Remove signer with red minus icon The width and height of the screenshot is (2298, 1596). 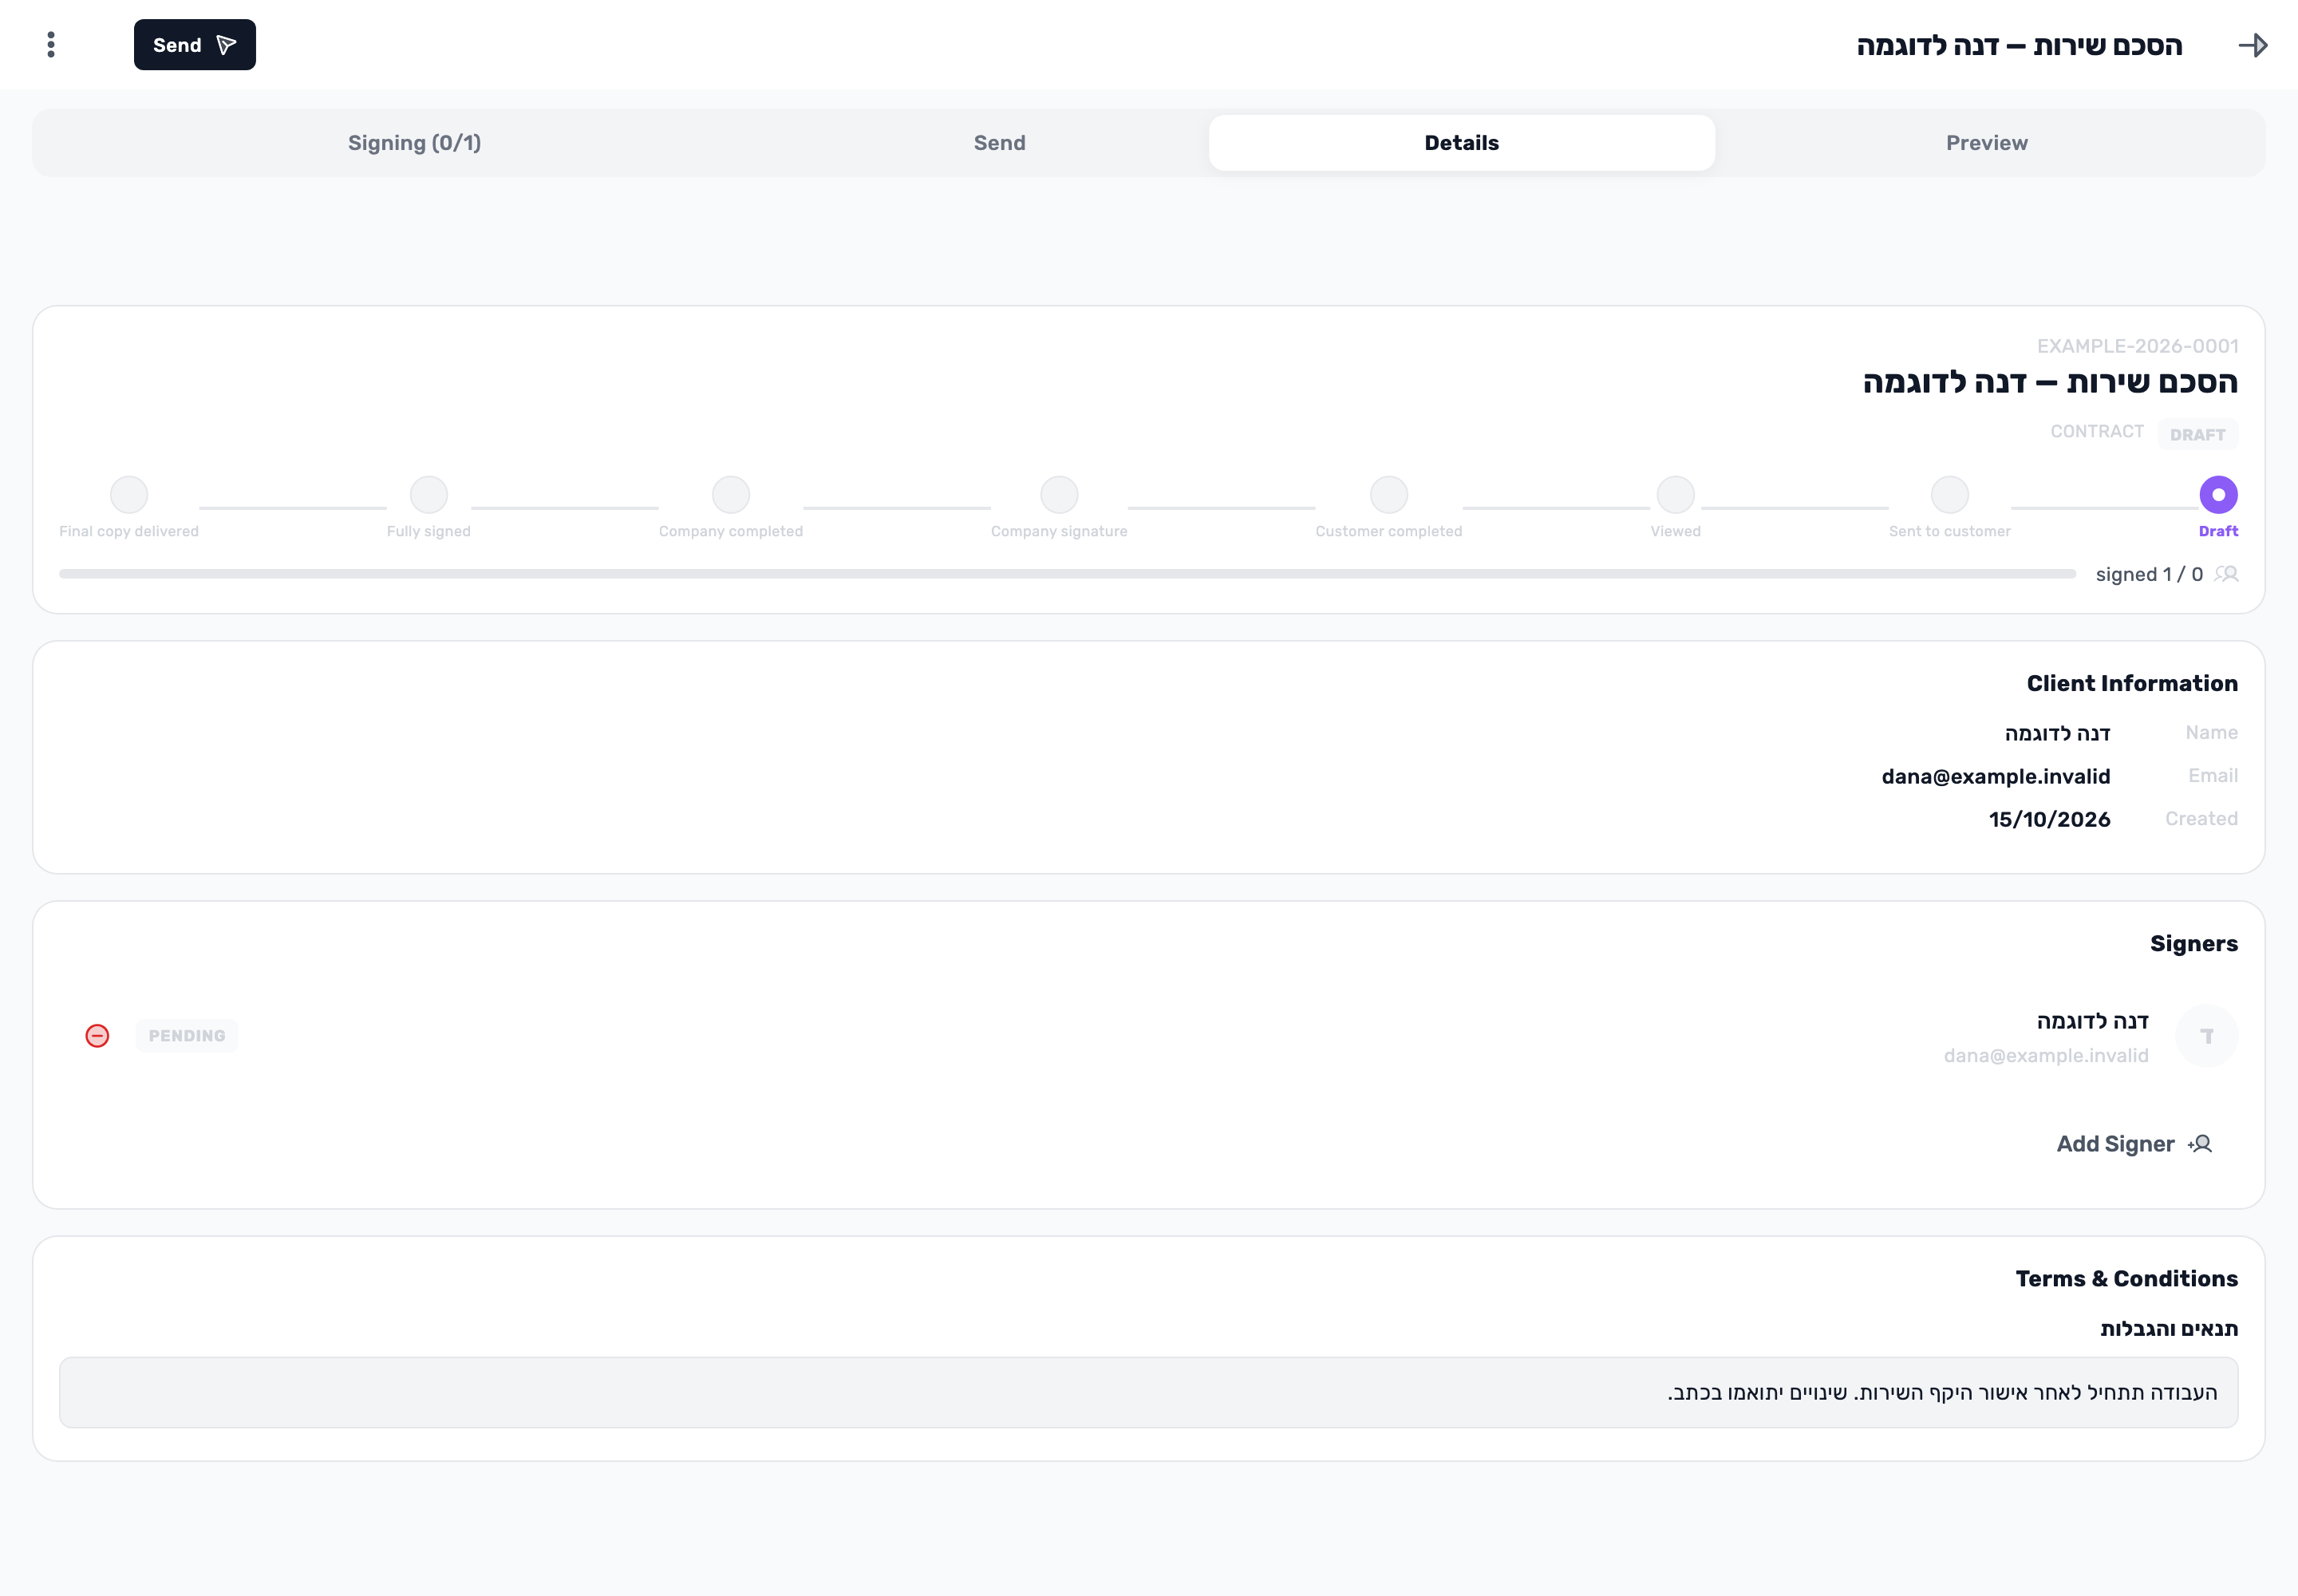coord(97,1036)
